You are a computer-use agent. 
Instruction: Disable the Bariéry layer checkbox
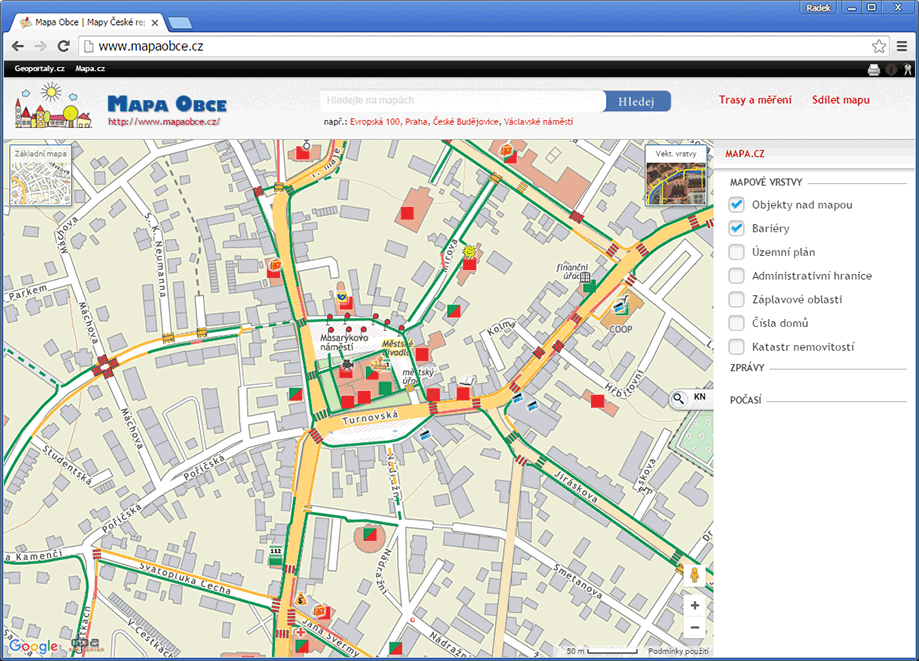pyautogui.click(x=737, y=228)
